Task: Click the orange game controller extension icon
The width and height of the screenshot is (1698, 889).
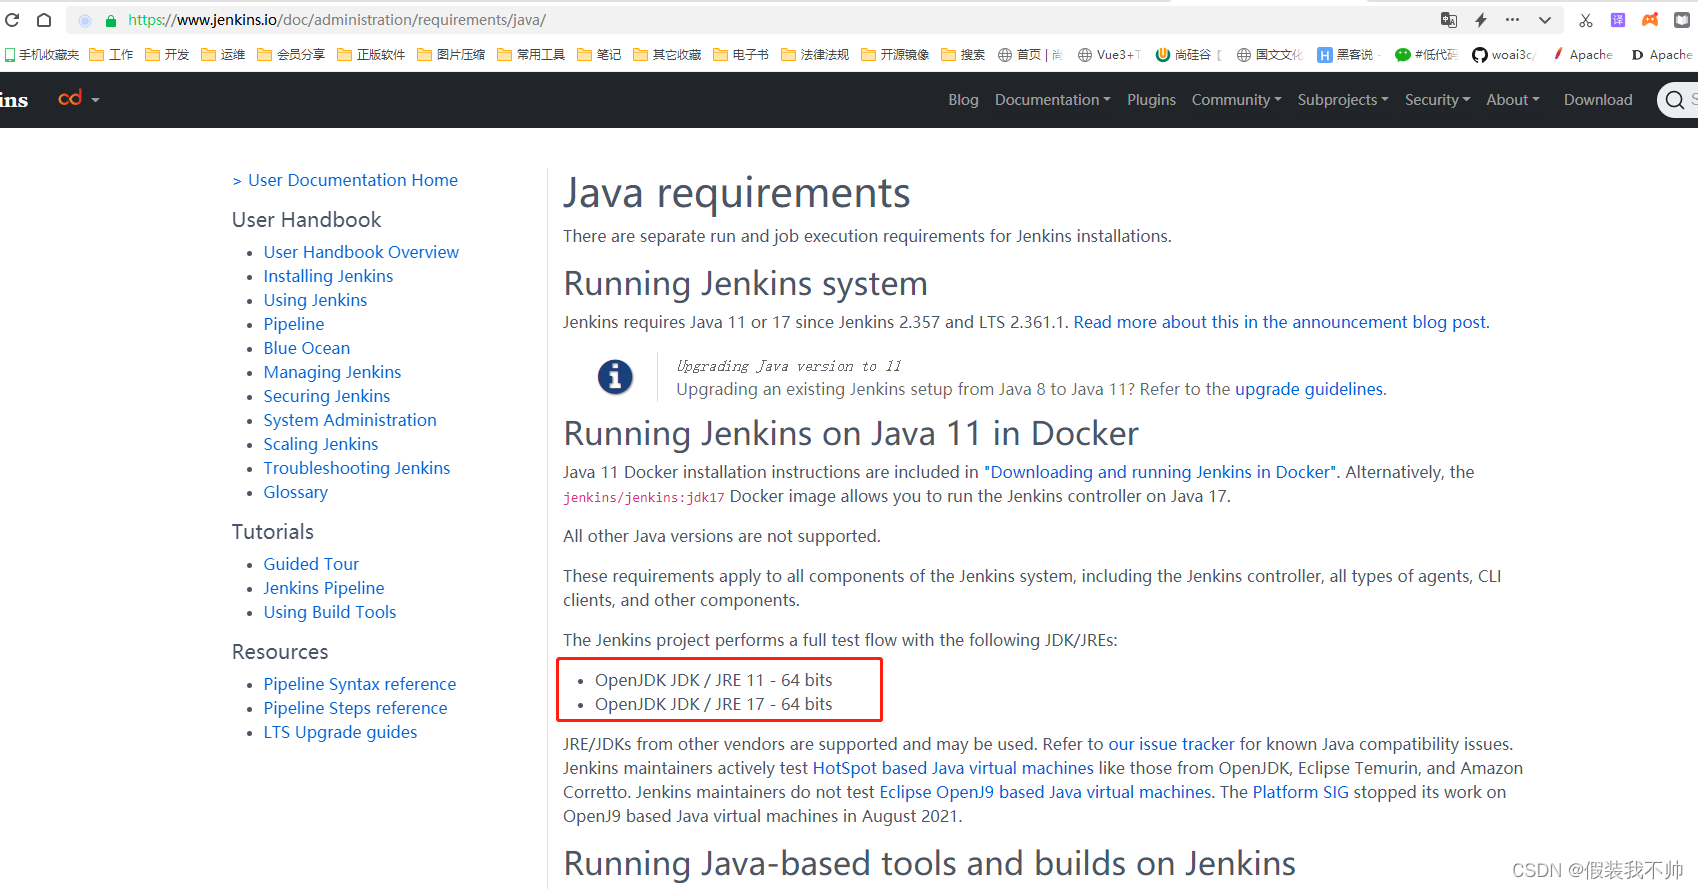Action: click(x=1650, y=20)
